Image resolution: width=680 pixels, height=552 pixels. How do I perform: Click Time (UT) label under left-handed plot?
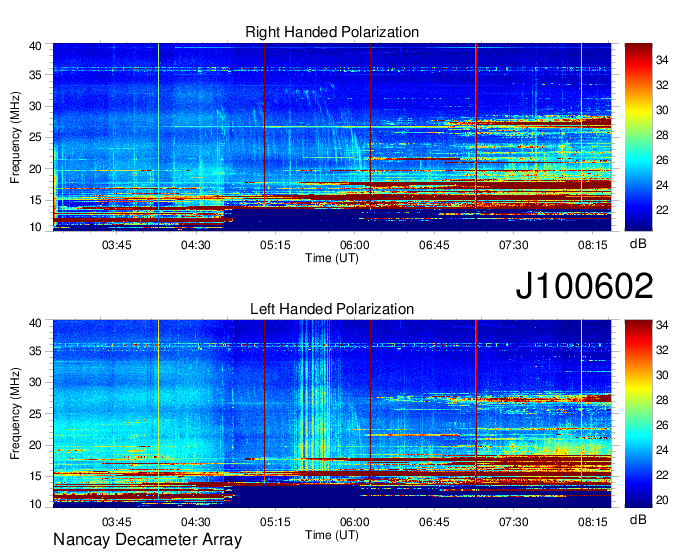click(332, 535)
